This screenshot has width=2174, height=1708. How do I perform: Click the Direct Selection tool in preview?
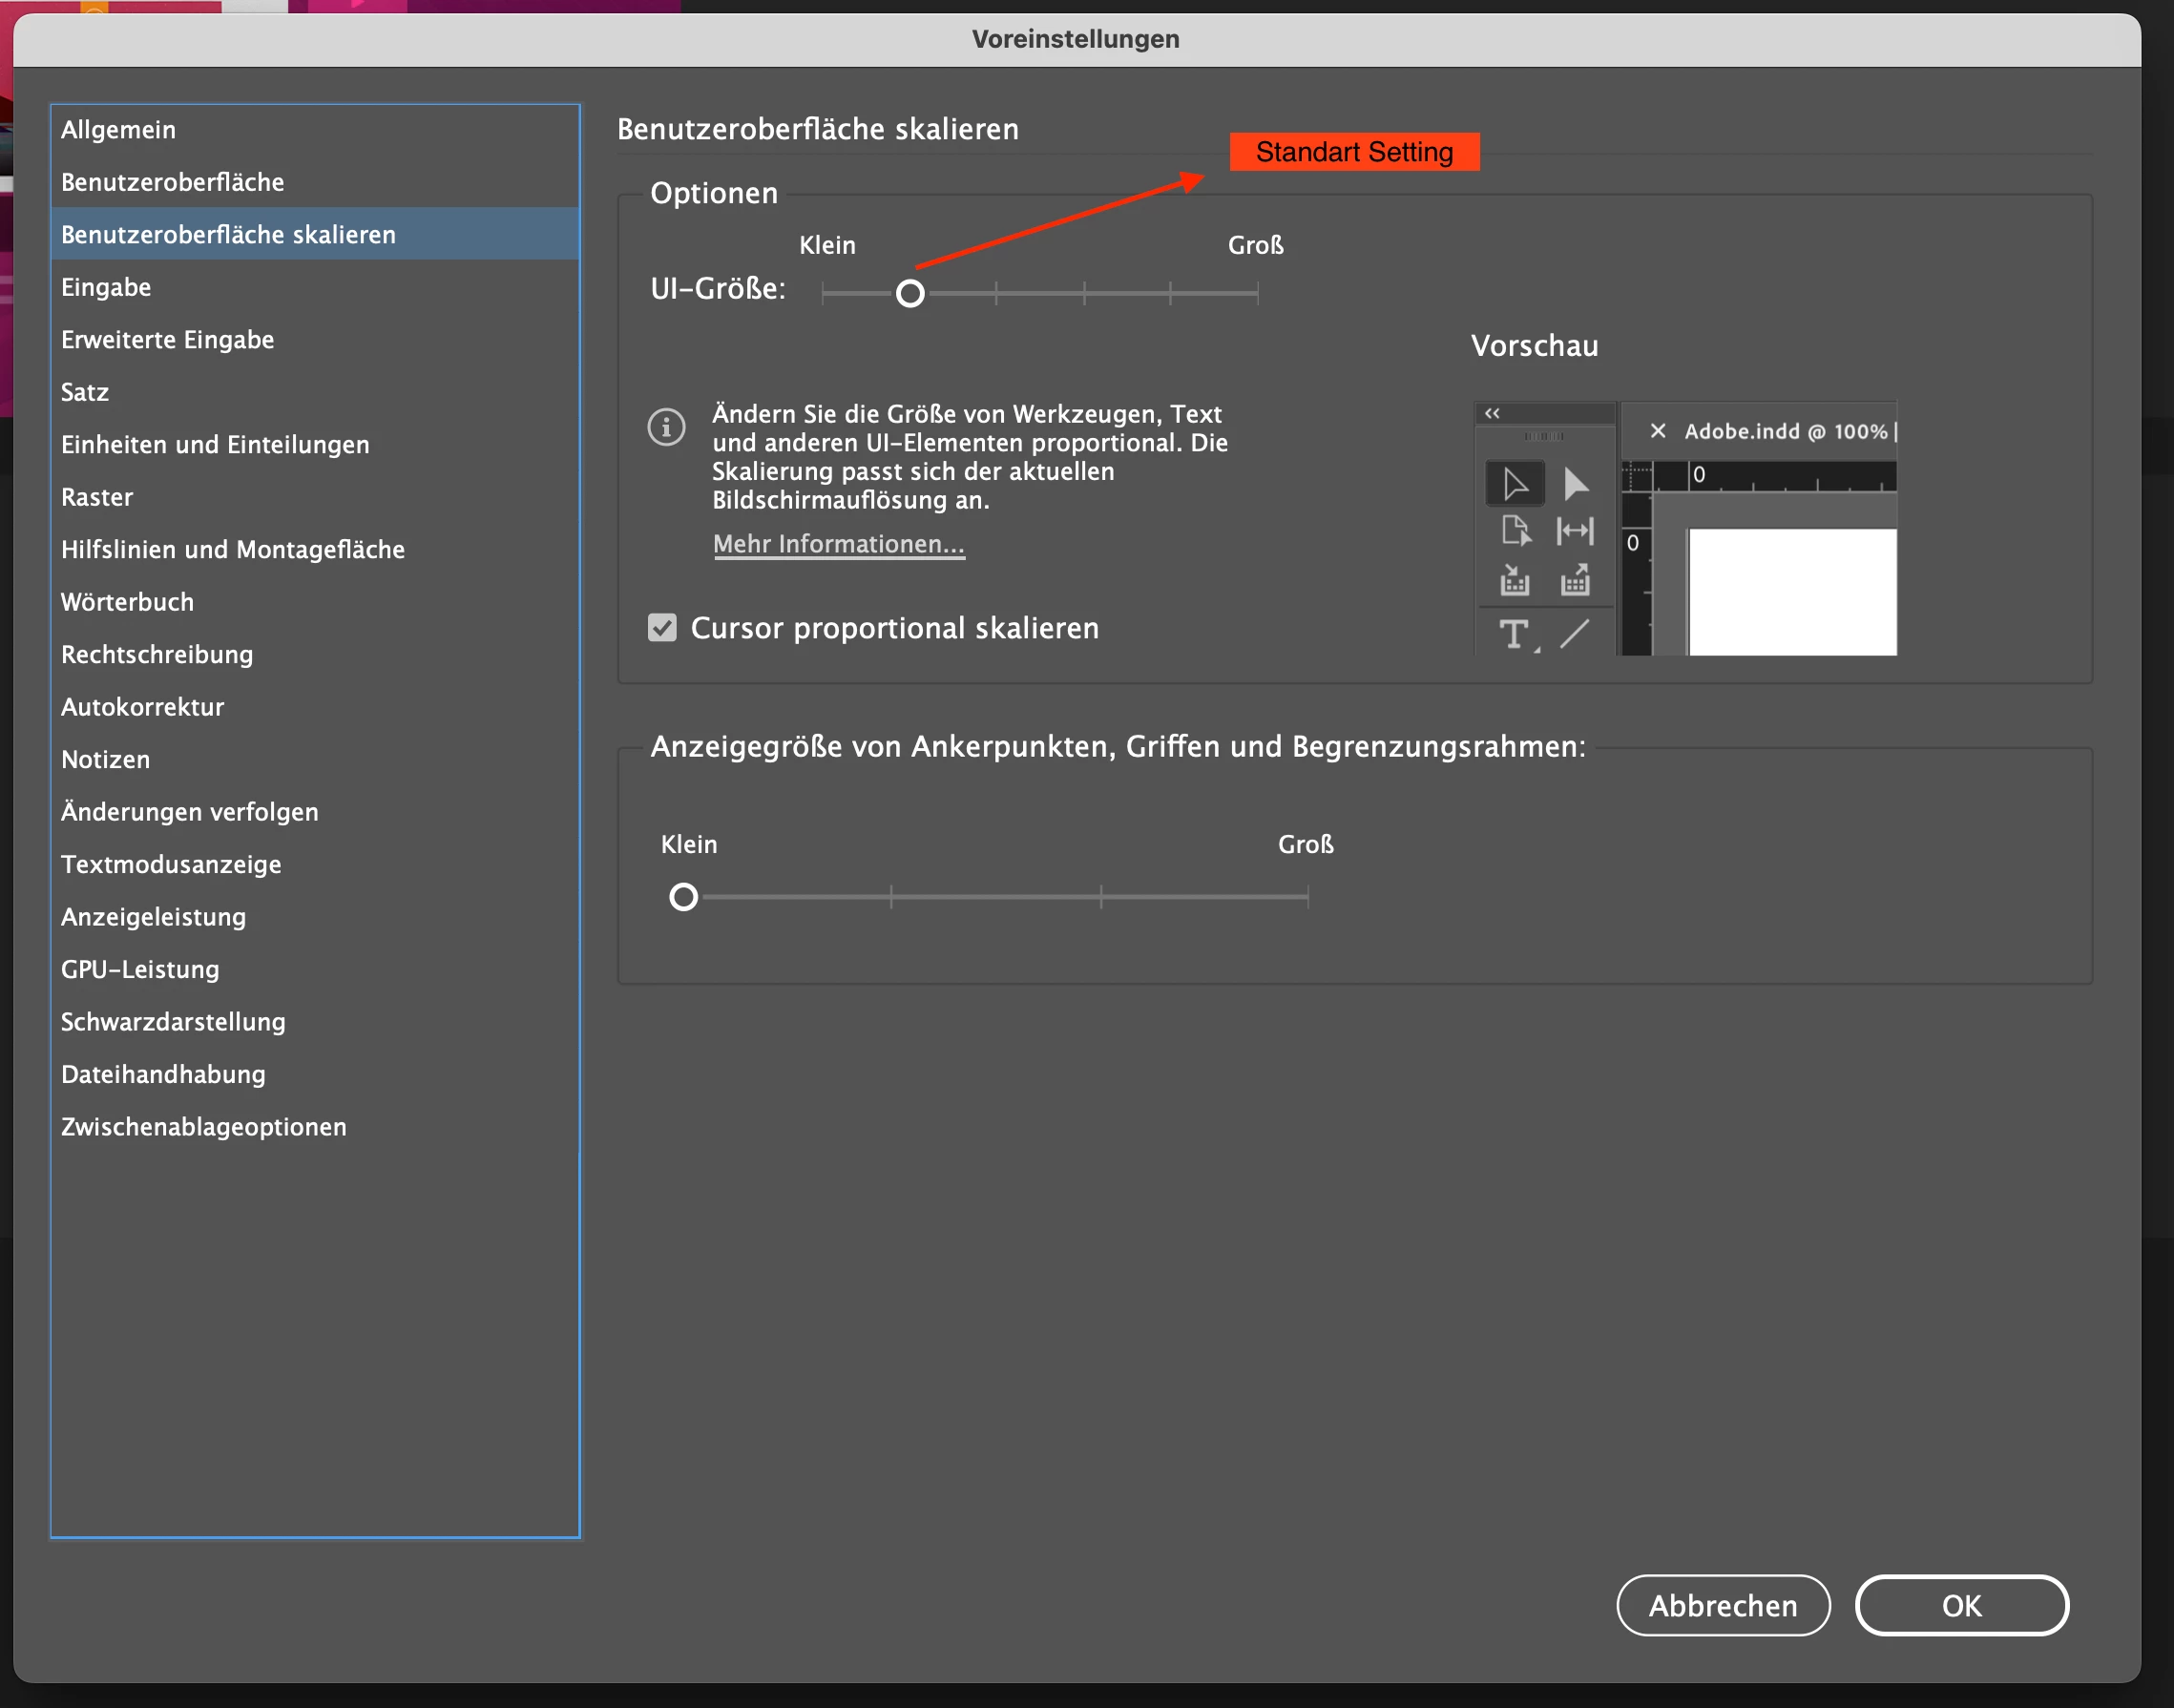pos(1575,484)
